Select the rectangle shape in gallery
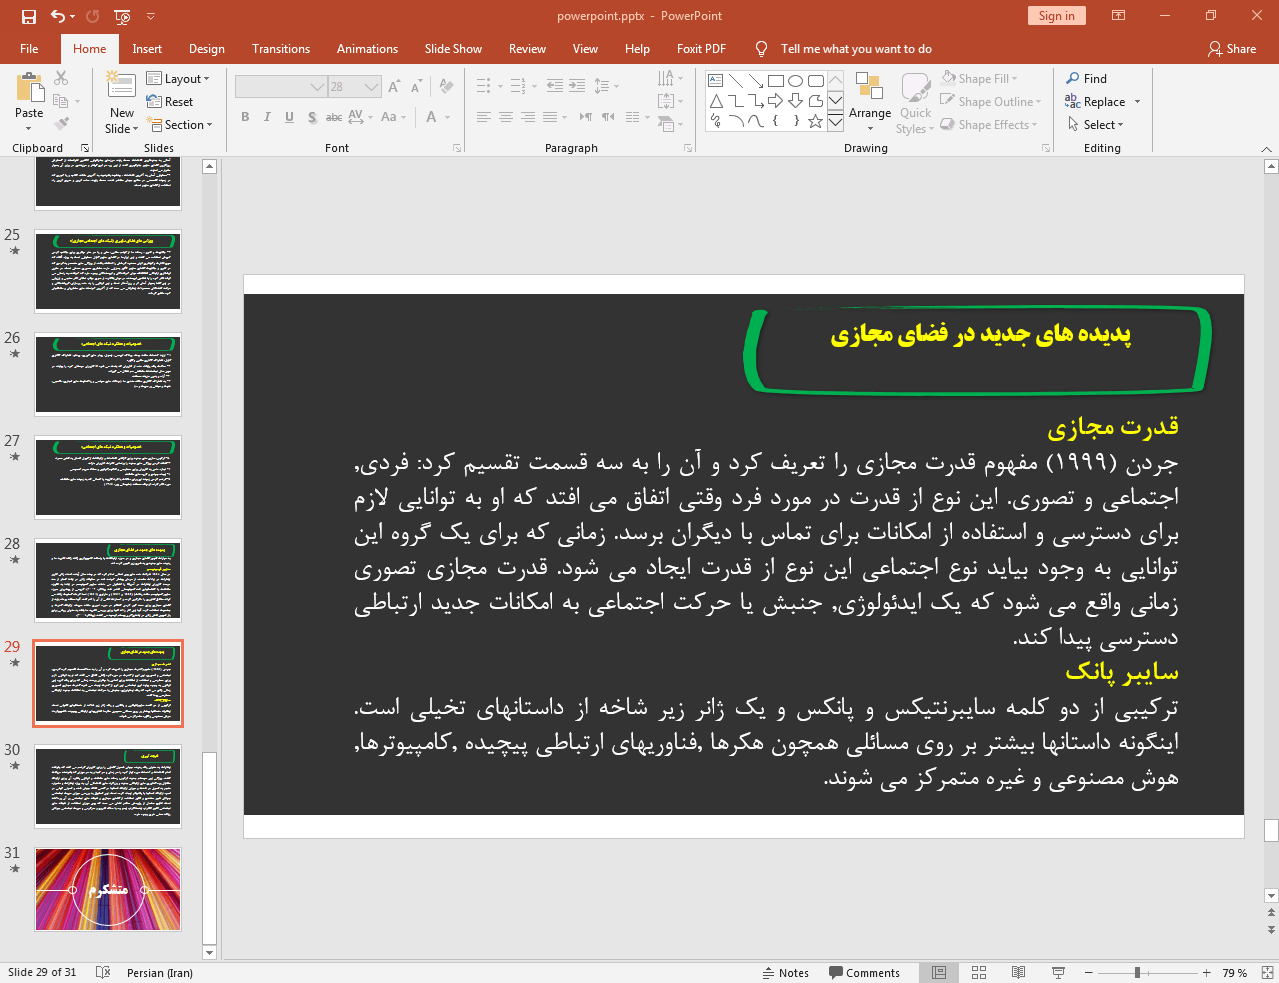 (x=776, y=81)
